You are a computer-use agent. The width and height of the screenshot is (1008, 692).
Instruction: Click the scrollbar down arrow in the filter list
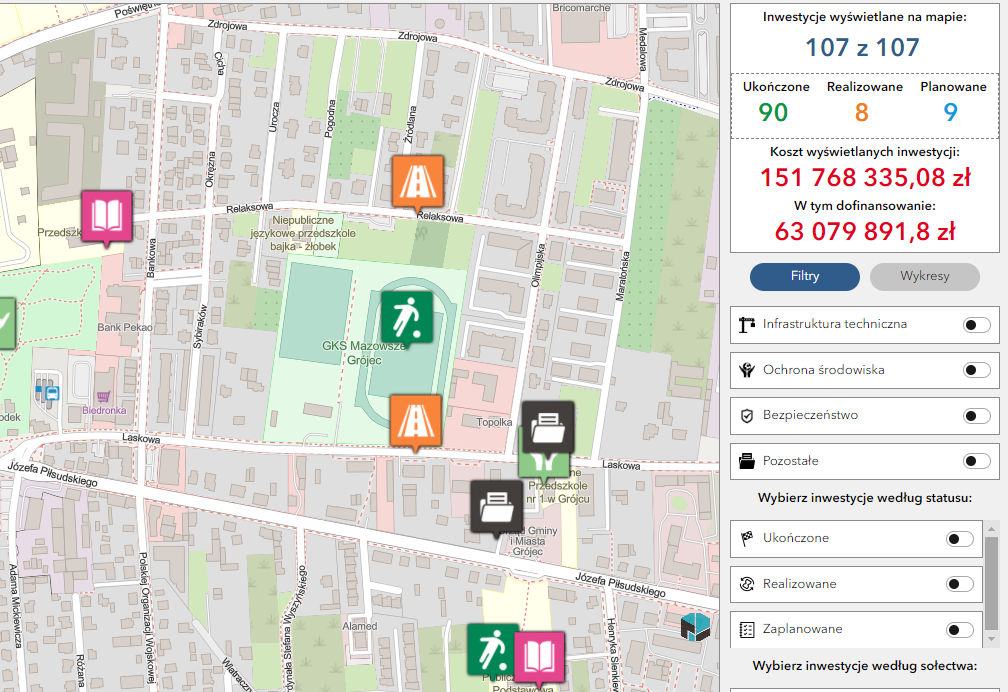pos(992,639)
